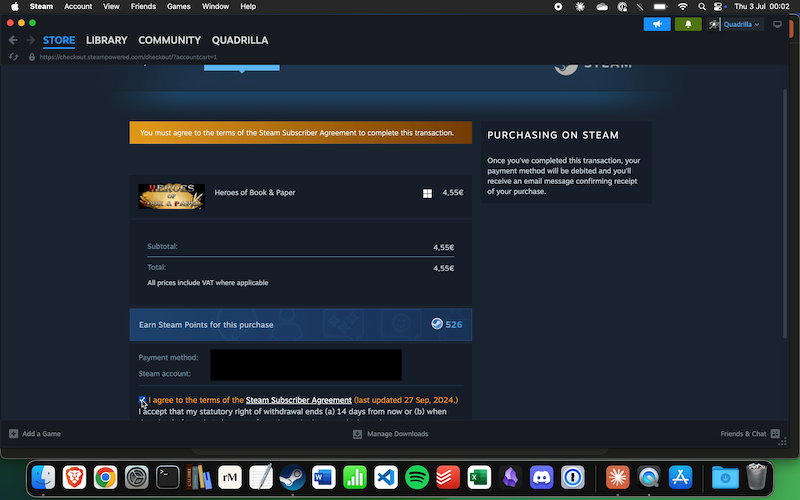Open the Help menu

click(248, 7)
